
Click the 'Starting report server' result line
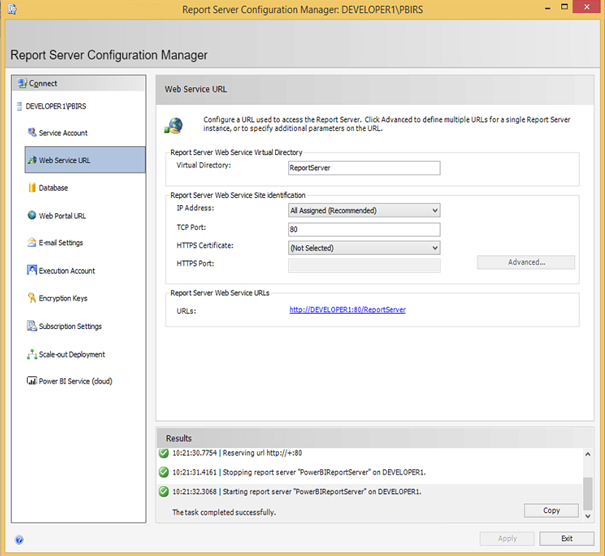tap(297, 492)
